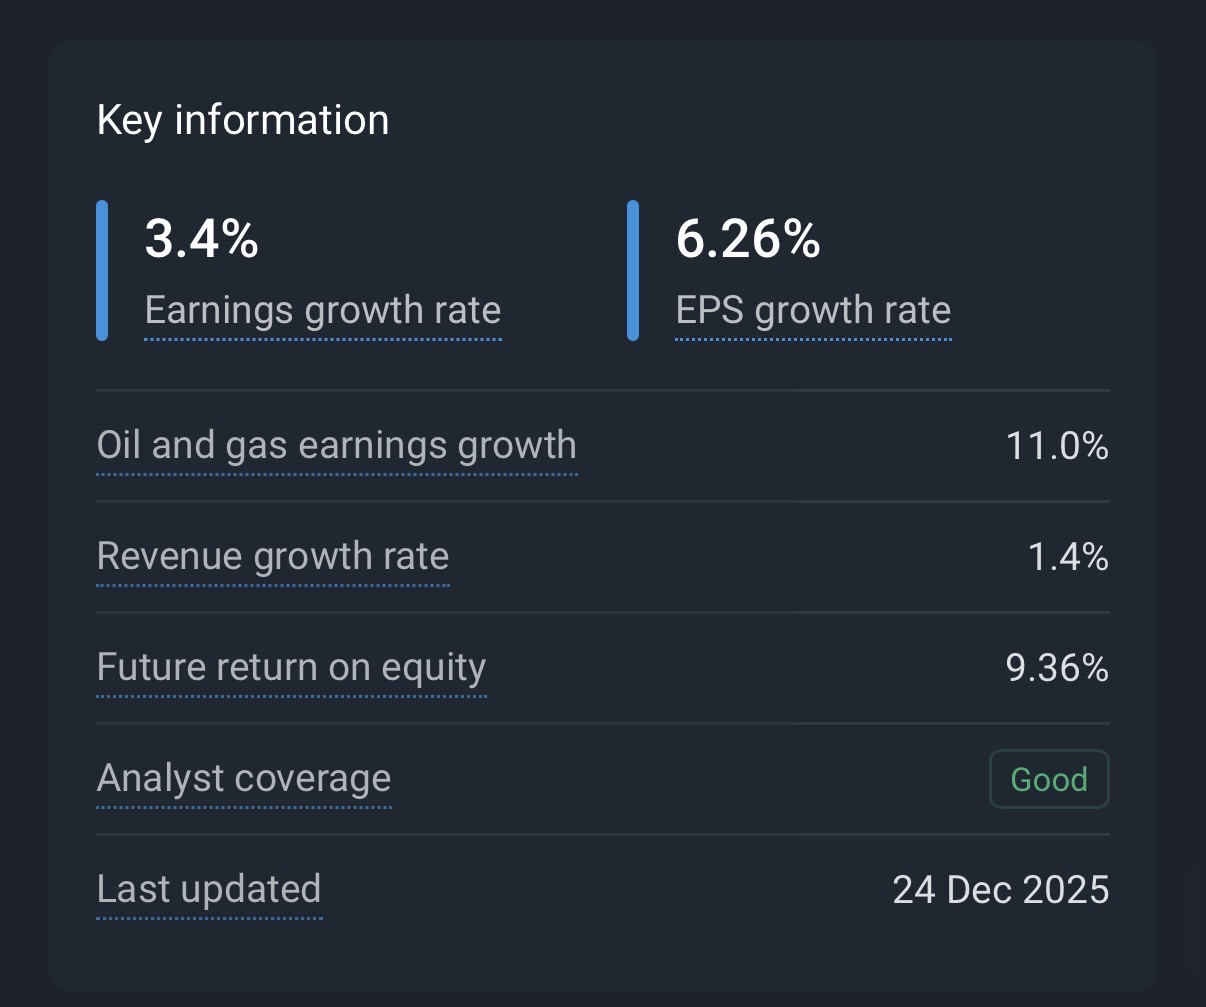Click the Key information heading
Image resolution: width=1206 pixels, height=1007 pixels.
(x=243, y=121)
